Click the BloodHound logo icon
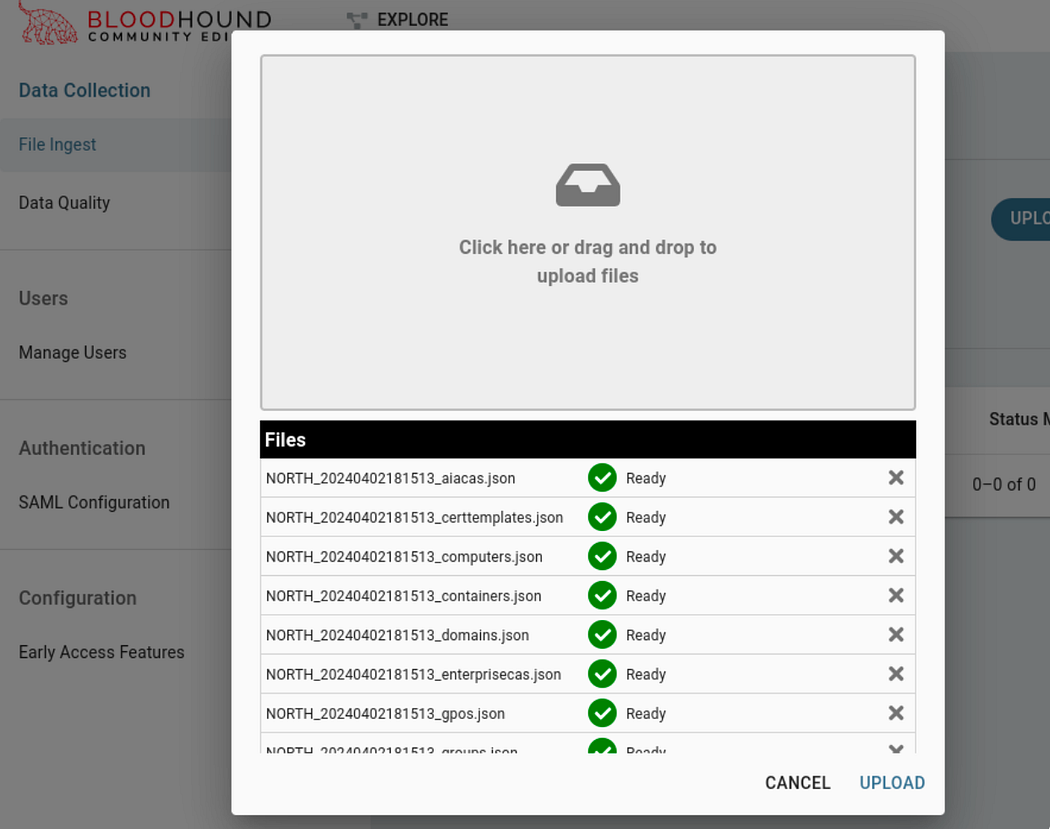This screenshot has height=829, width=1050. (x=47, y=23)
